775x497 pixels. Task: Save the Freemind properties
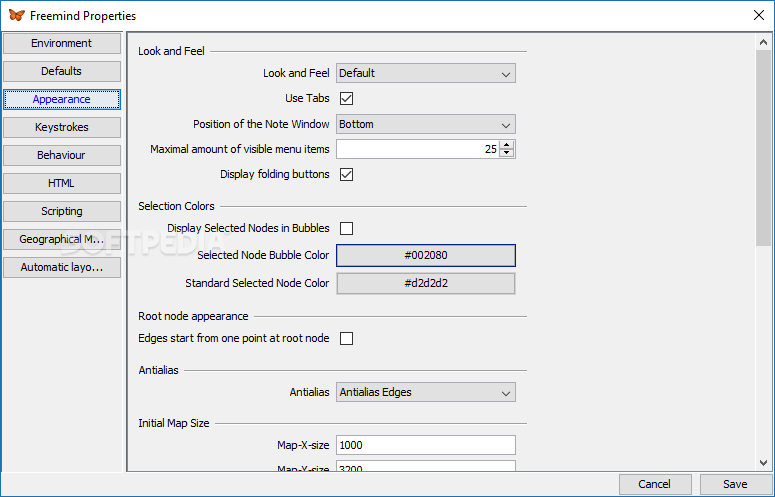pos(735,484)
